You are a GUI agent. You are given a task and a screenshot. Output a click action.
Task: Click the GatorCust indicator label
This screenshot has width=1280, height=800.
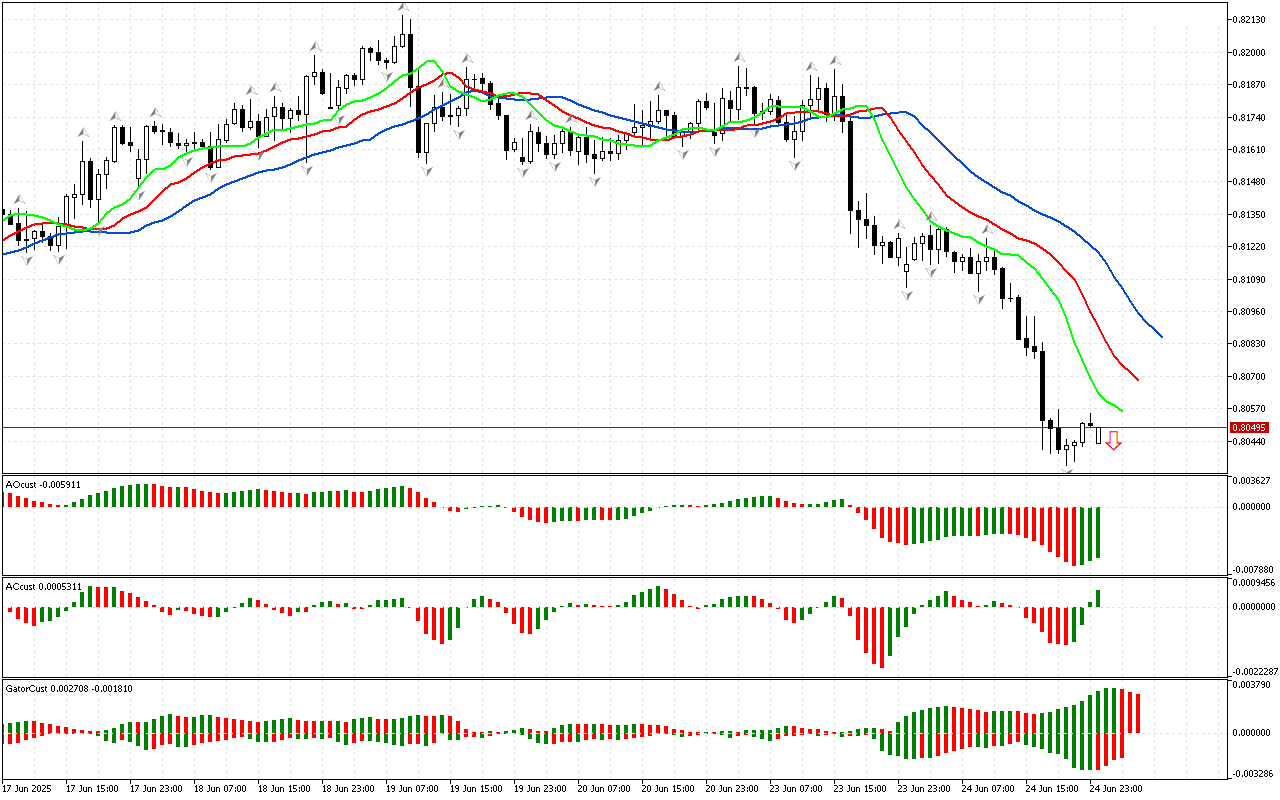69,689
